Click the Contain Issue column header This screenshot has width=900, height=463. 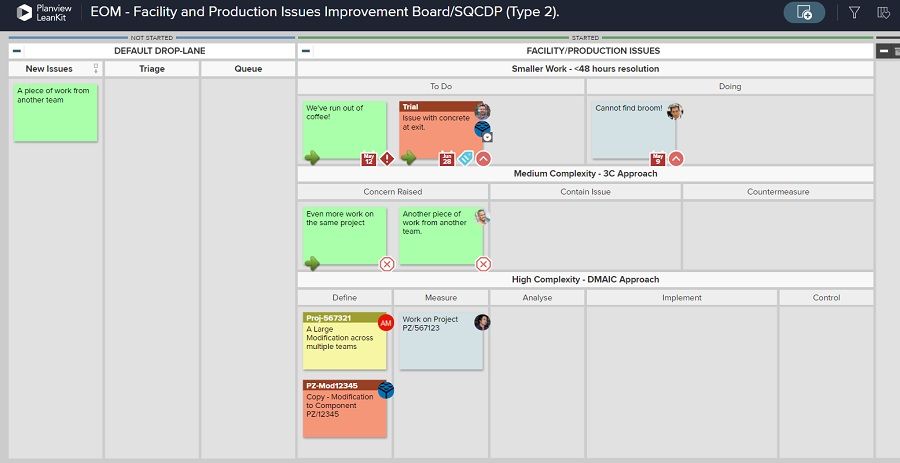585,192
